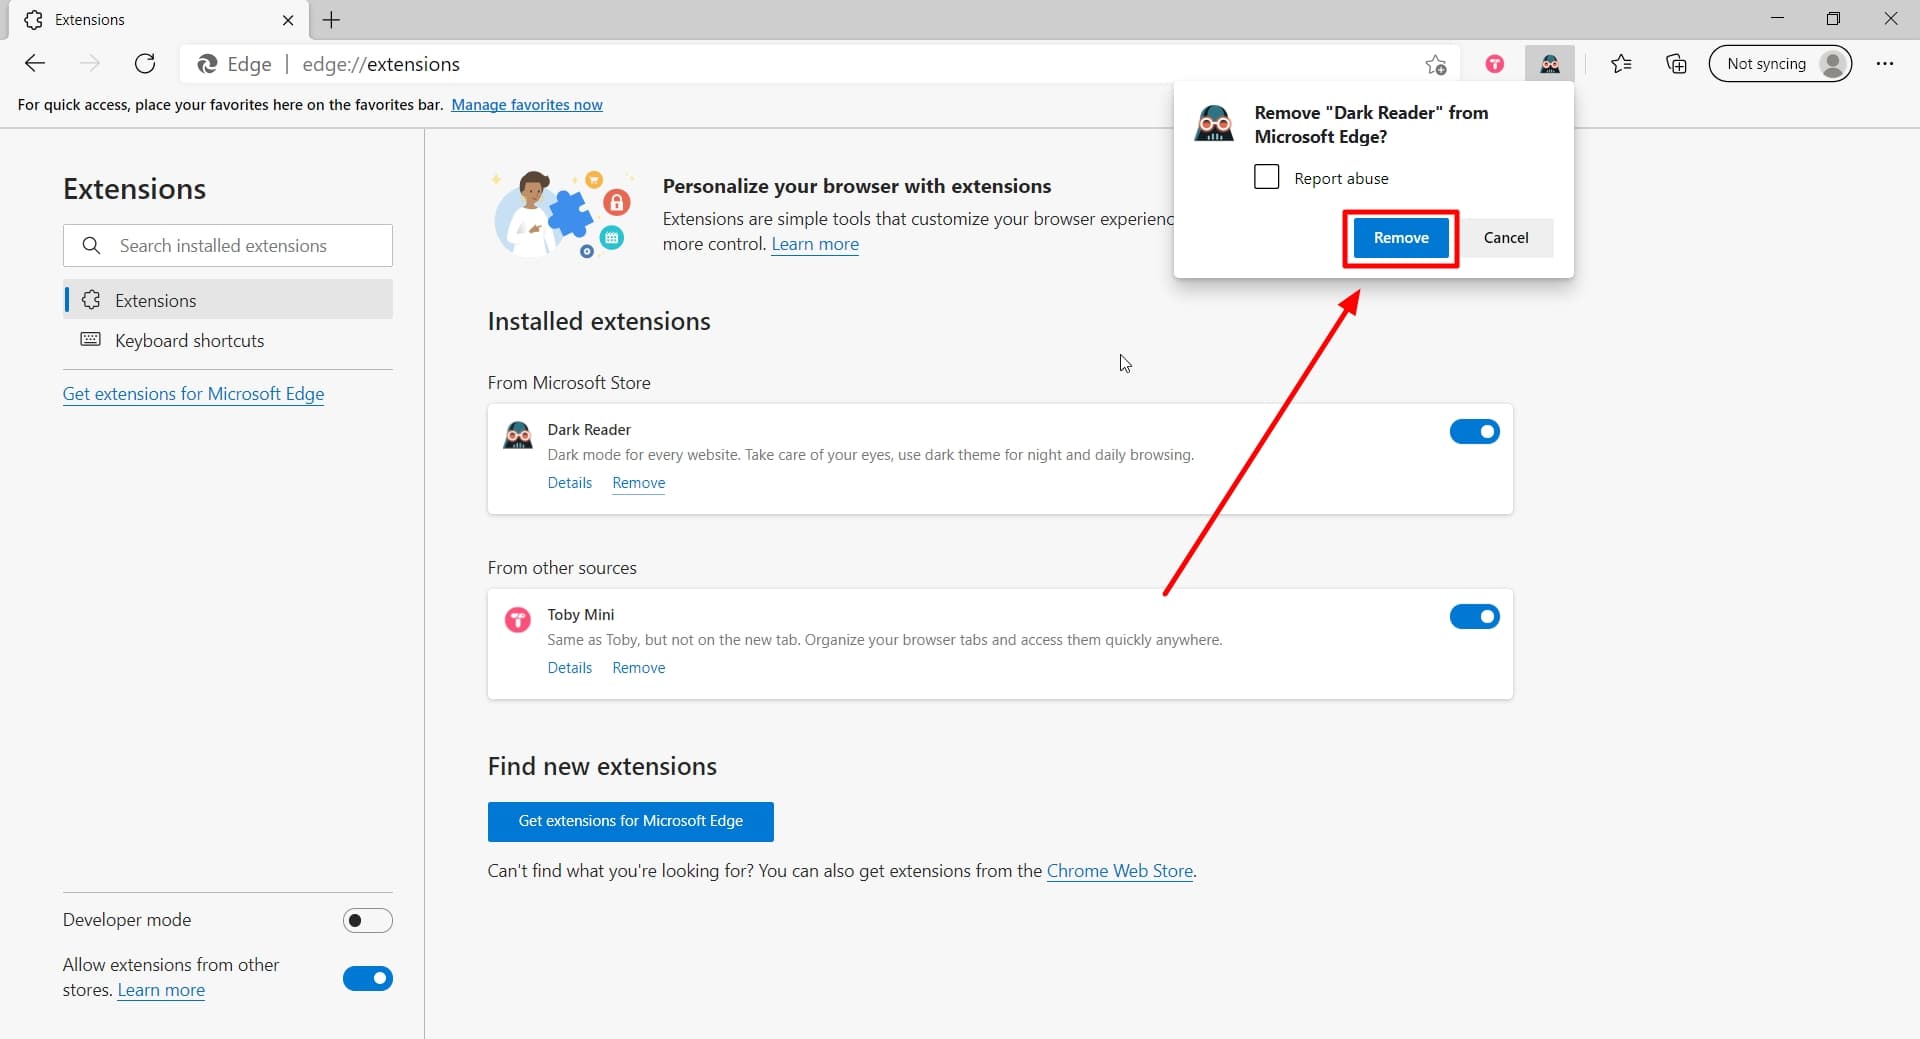This screenshot has width=1920, height=1039.
Task: Open Learn more link in the banner
Action: point(815,244)
